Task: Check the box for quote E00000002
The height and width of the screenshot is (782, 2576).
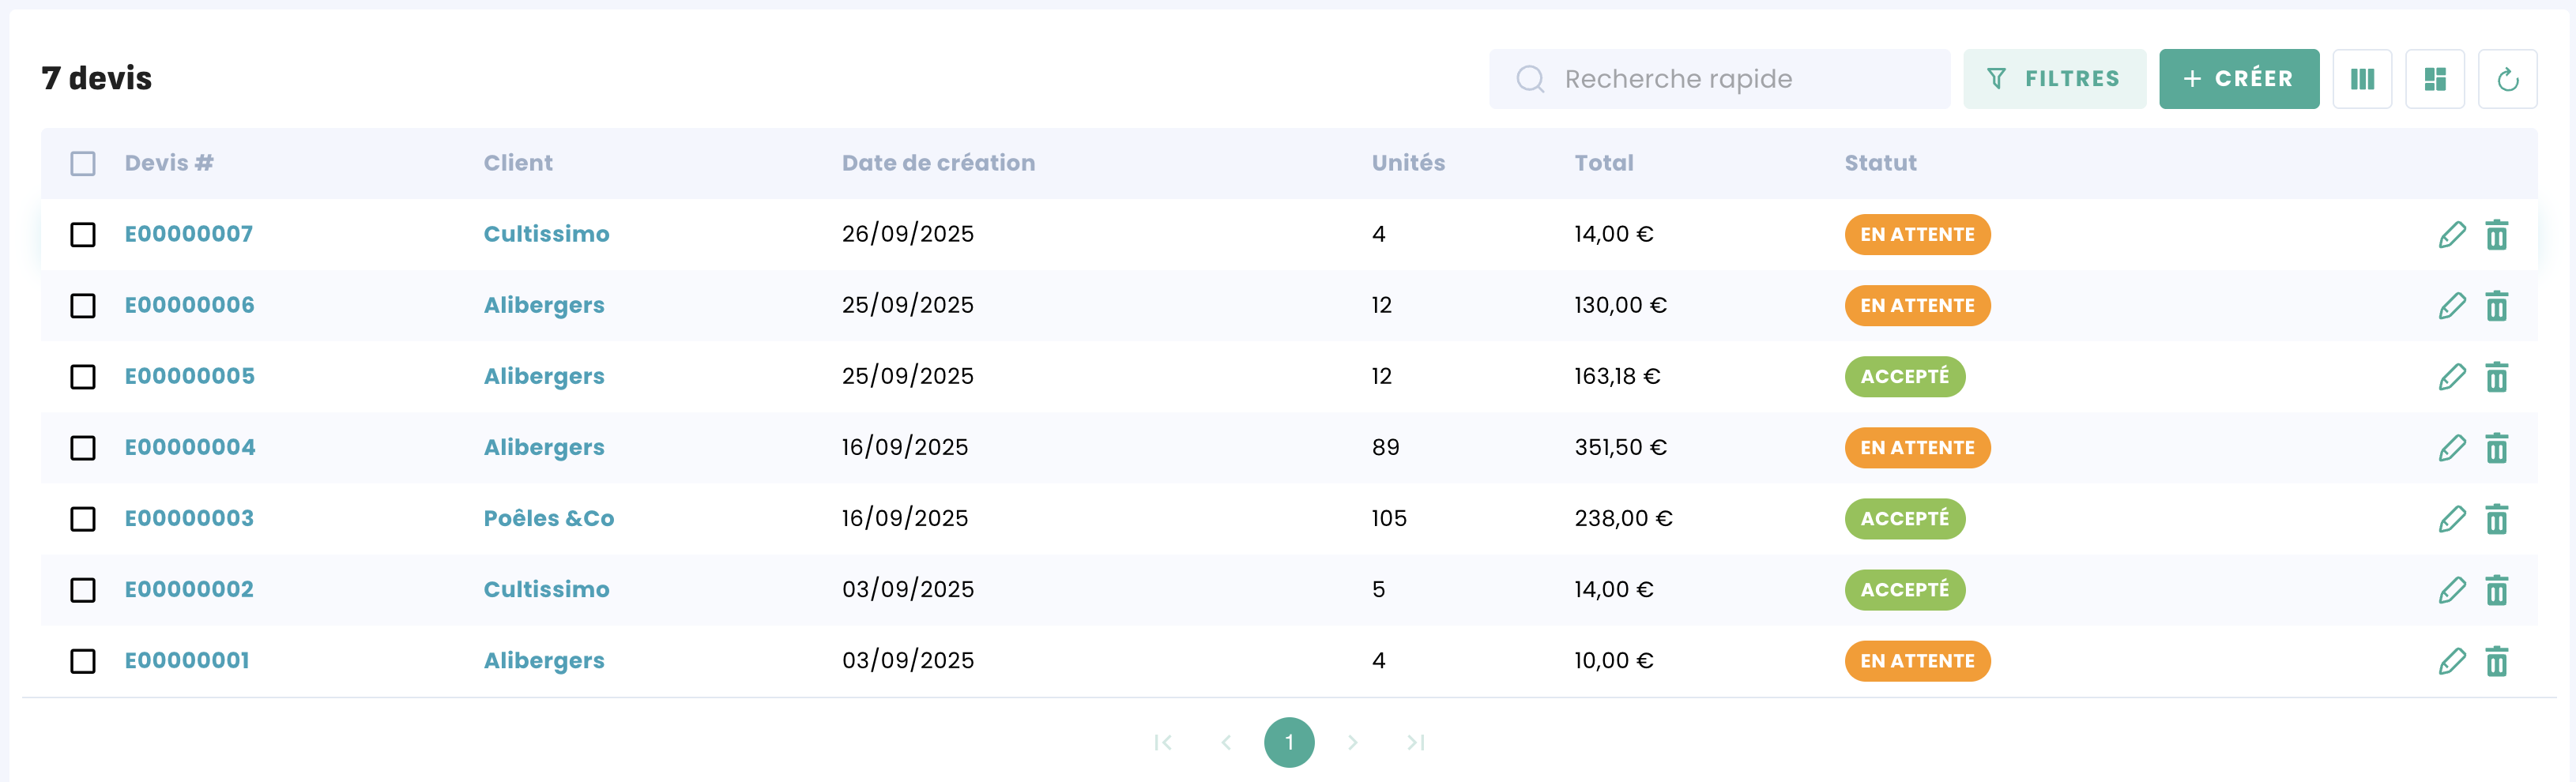Action: pos(83,589)
